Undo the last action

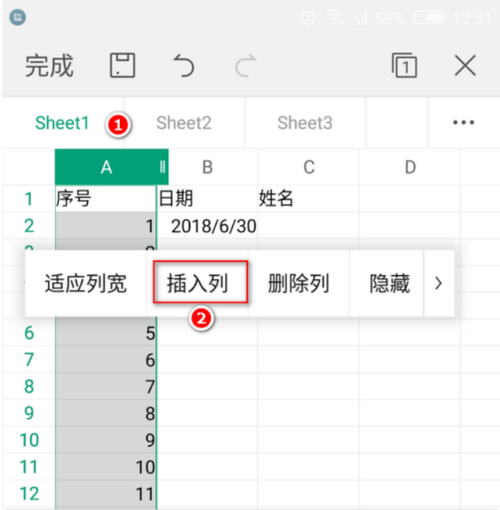coord(184,65)
